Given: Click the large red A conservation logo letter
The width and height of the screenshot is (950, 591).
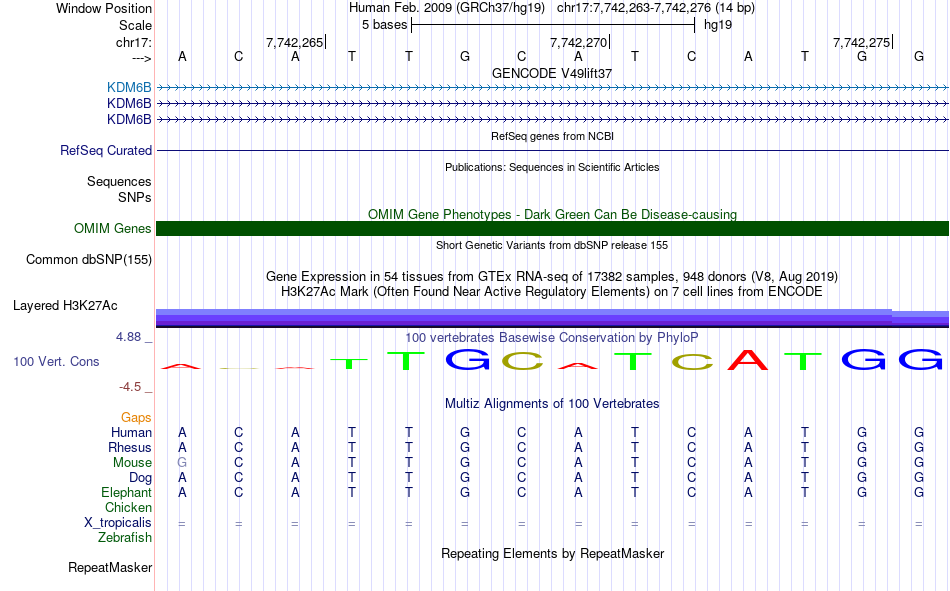Looking at the screenshot, I should pyautogui.click(x=748, y=360).
